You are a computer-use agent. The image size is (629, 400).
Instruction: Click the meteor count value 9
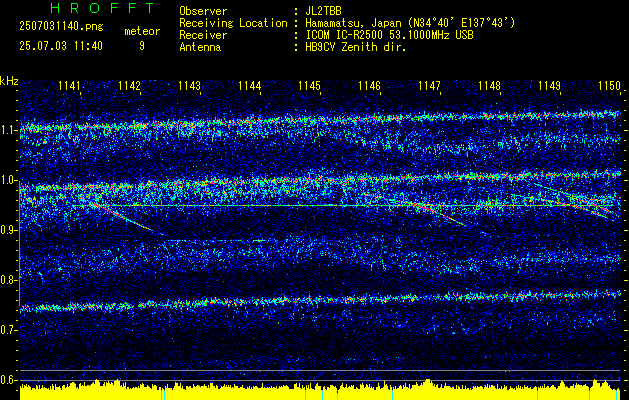pos(142,46)
